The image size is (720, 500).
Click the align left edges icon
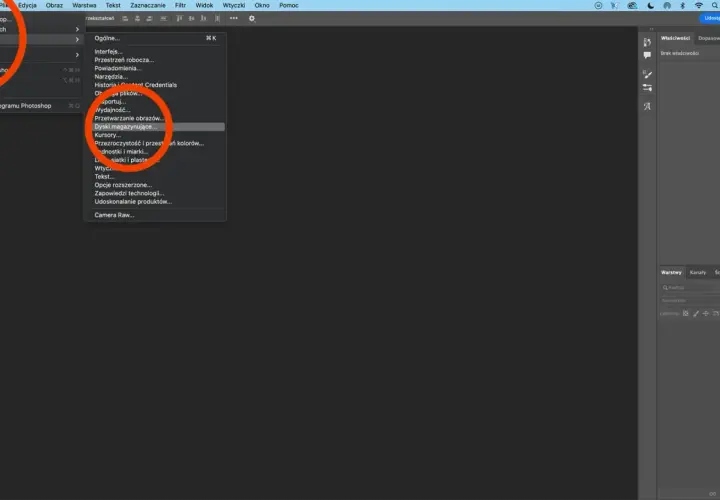[x=125, y=18]
